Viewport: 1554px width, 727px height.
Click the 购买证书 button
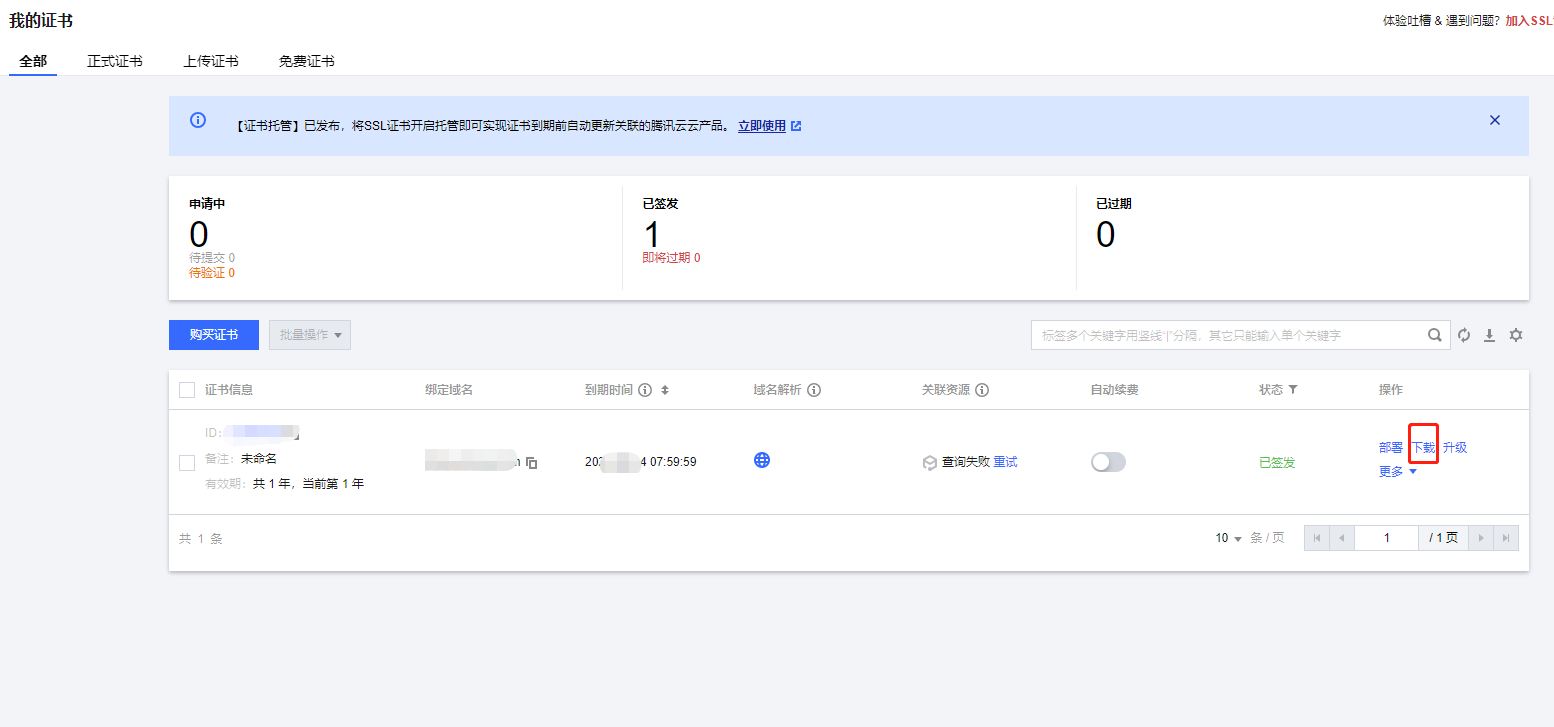pos(214,335)
